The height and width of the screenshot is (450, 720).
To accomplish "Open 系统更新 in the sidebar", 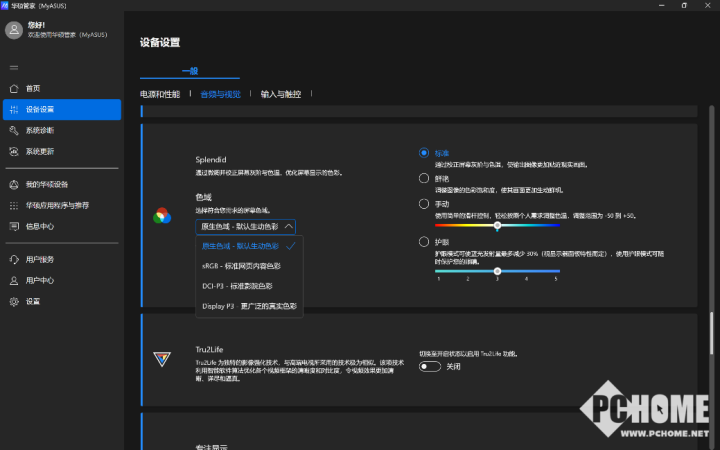I will (62, 152).
